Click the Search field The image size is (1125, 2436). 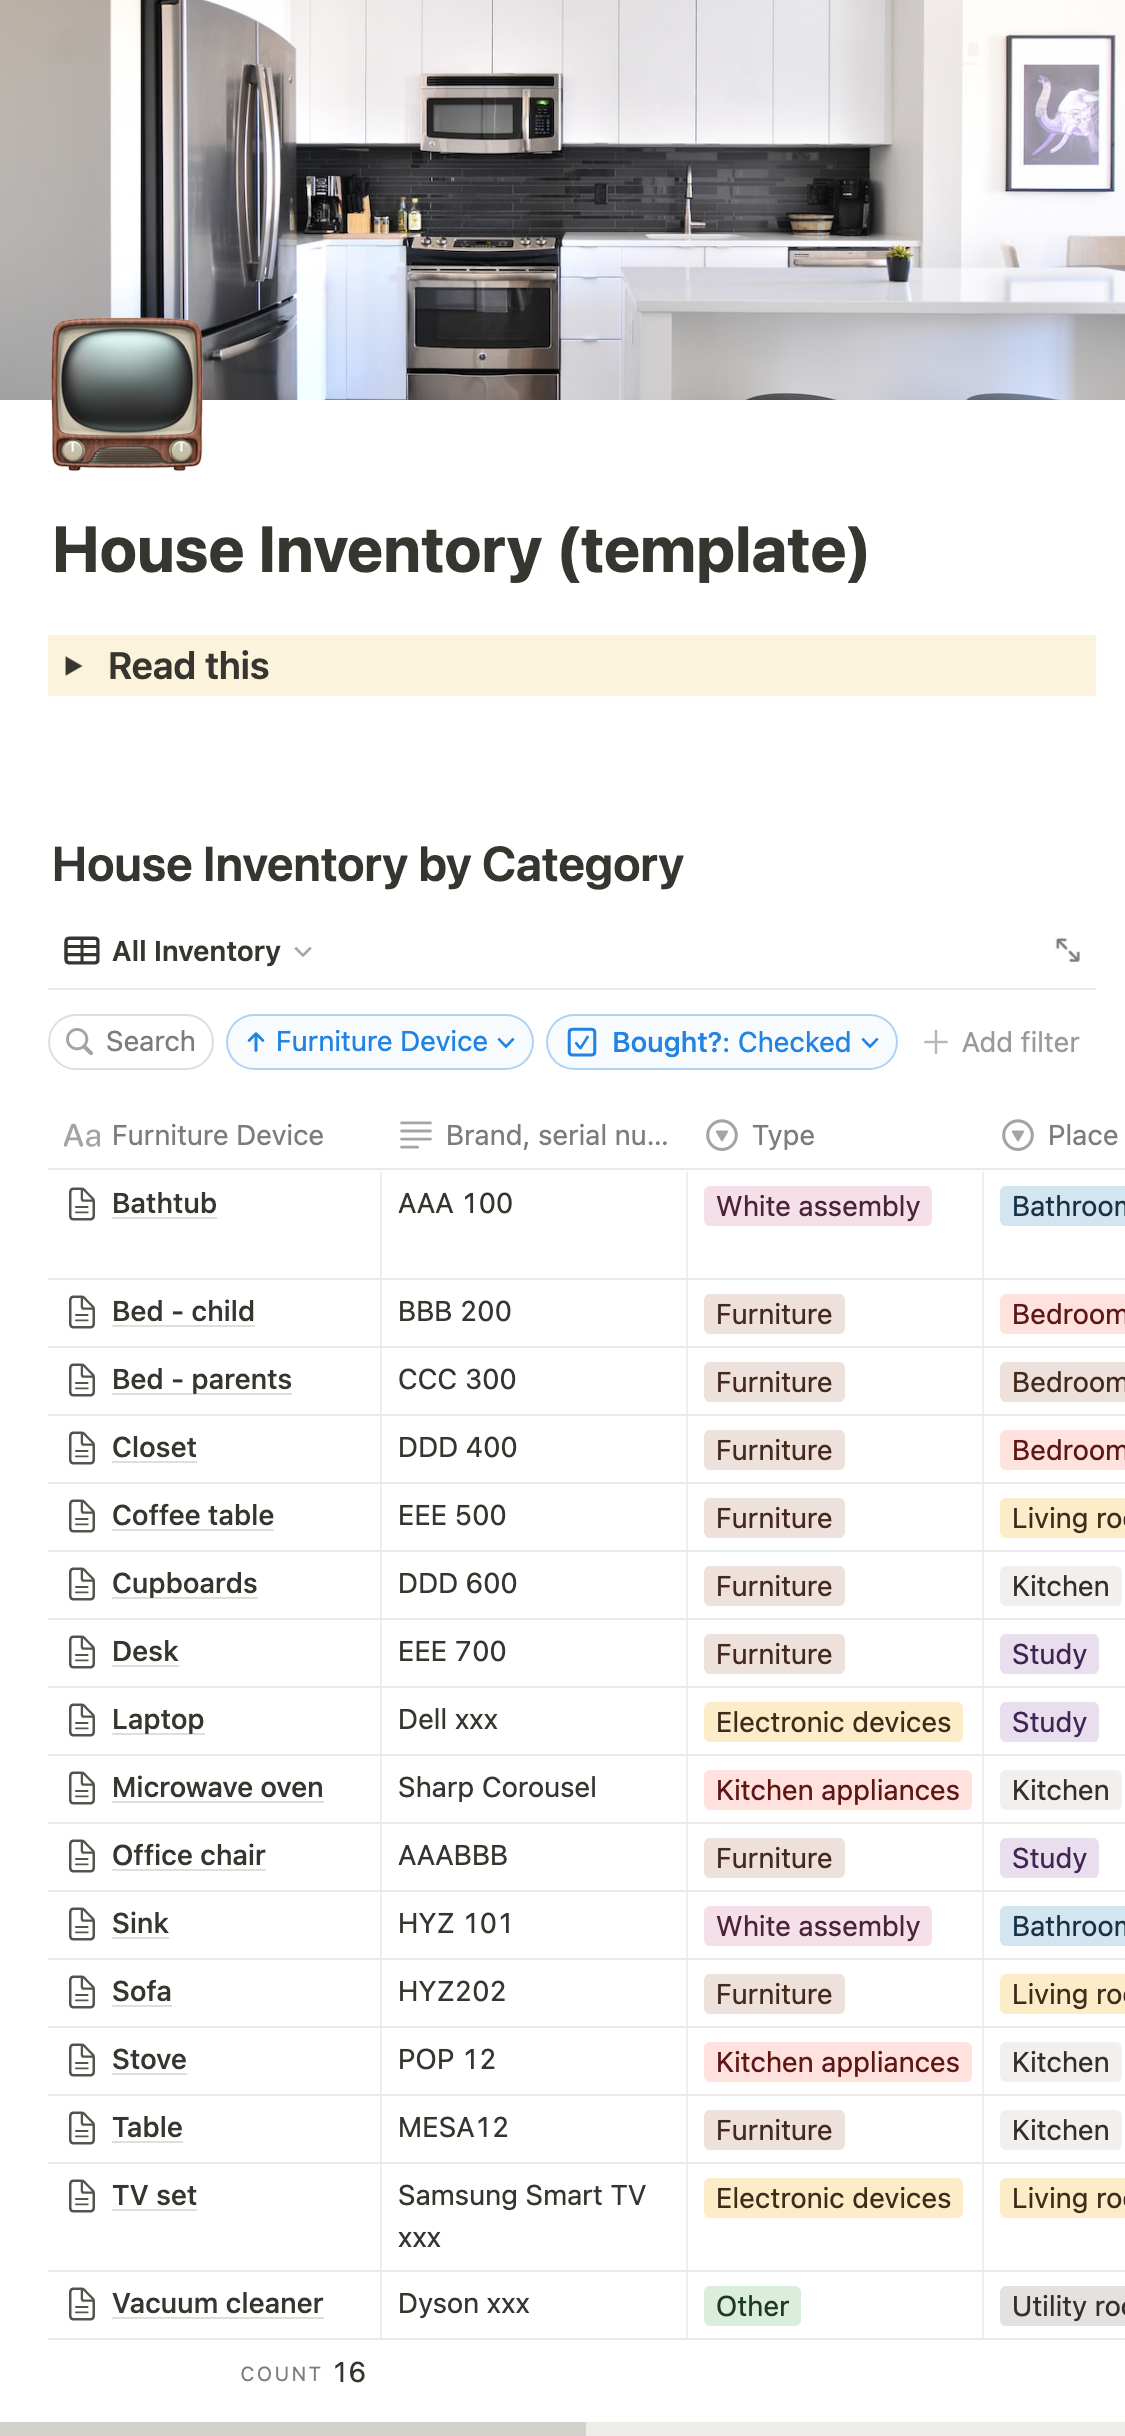tap(131, 1042)
